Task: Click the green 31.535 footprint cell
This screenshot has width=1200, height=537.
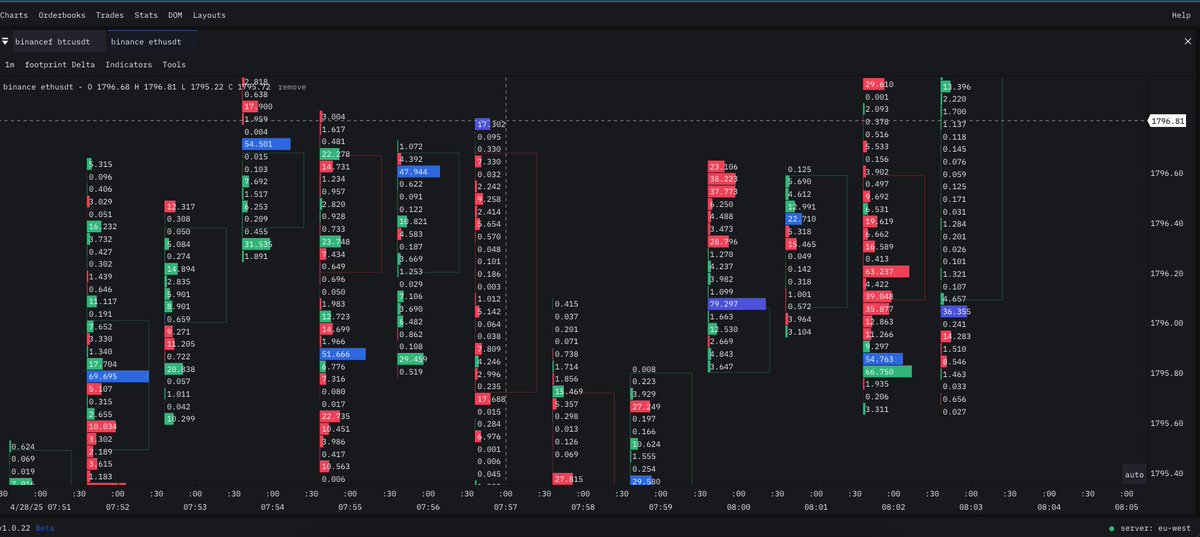Action: (x=257, y=243)
